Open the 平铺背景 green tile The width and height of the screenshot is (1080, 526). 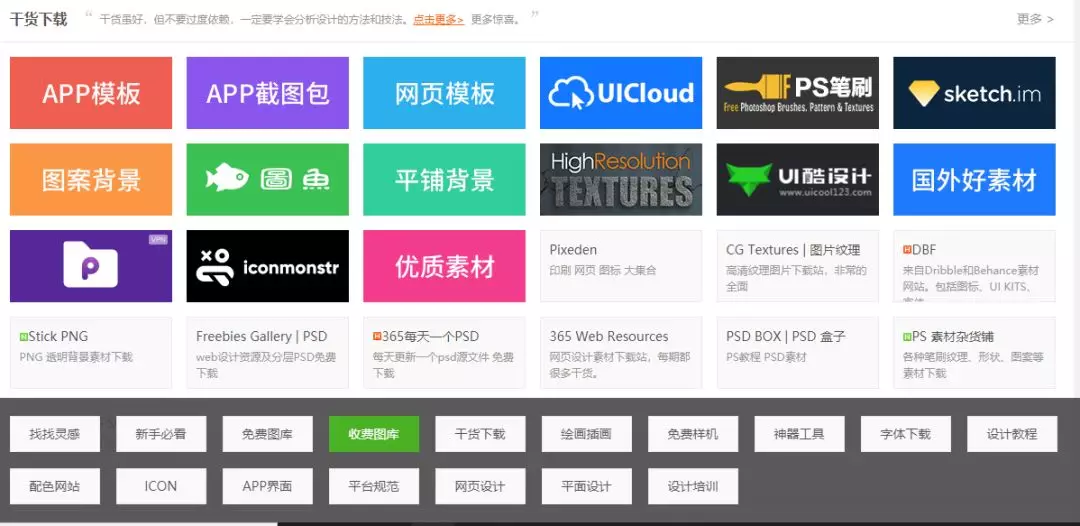[444, 180]
